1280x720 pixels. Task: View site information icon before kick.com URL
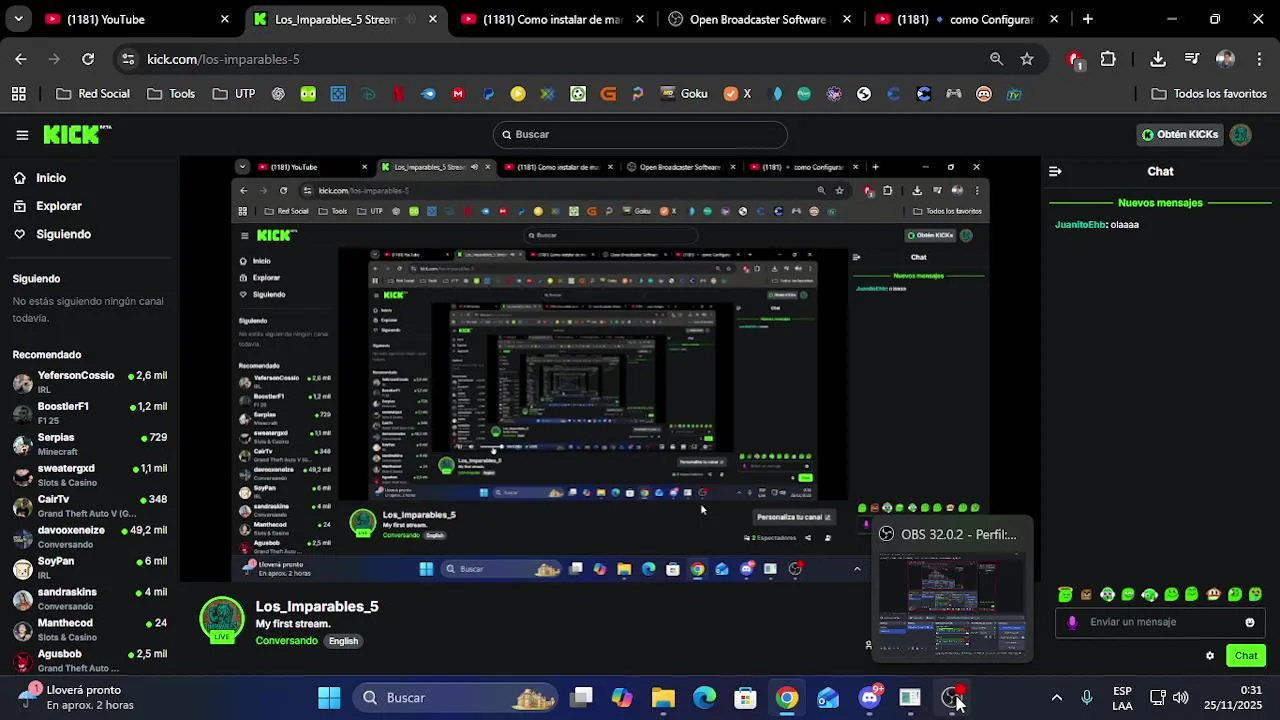(x=127, y=59)
